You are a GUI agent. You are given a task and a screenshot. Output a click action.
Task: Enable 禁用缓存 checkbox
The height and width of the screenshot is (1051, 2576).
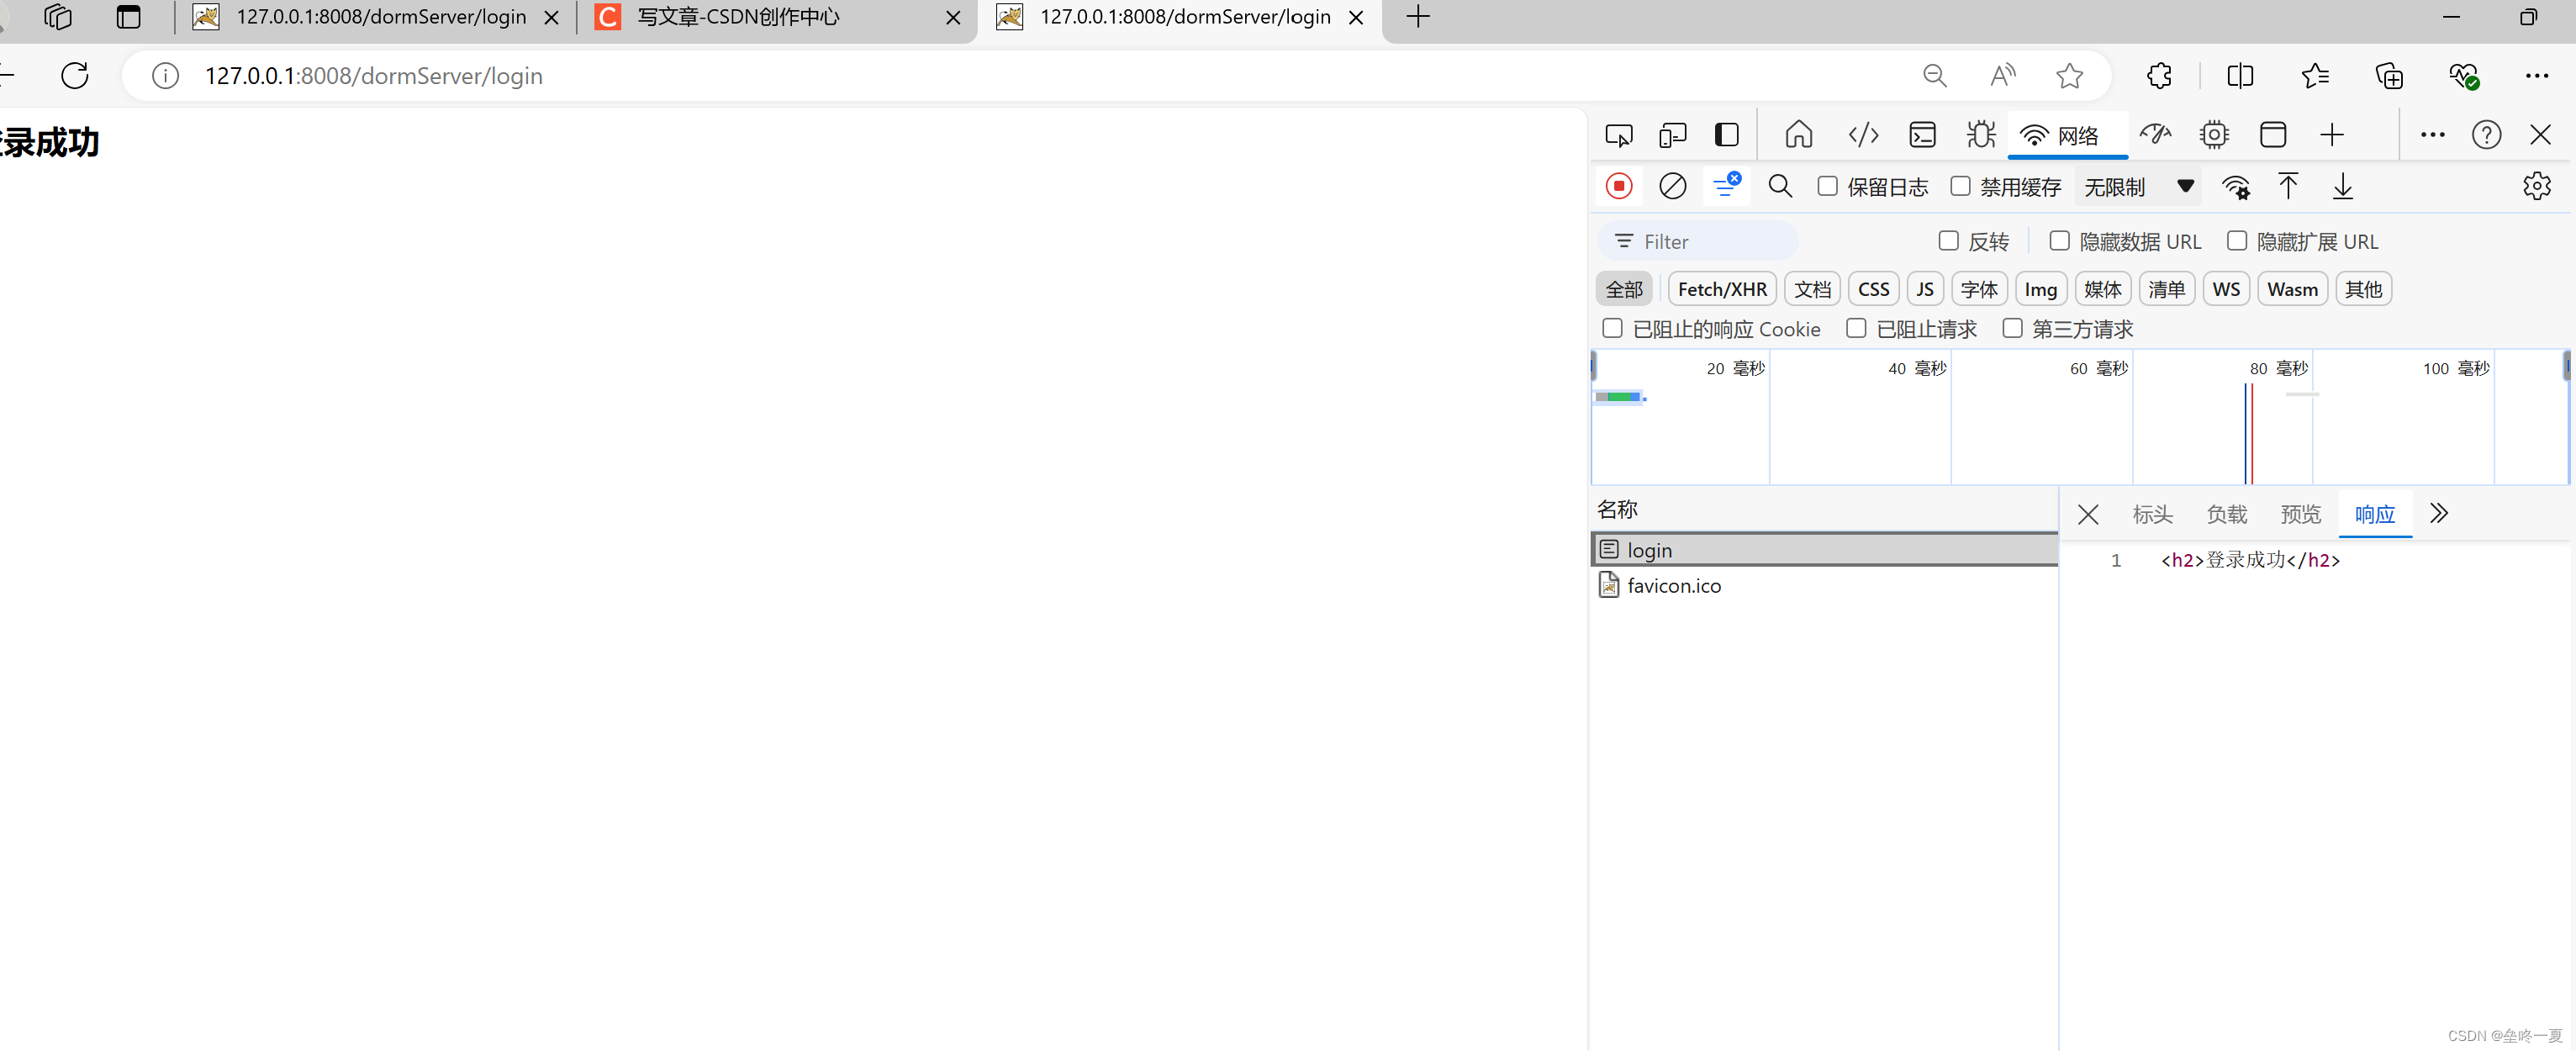click(x=1960, y=186)
